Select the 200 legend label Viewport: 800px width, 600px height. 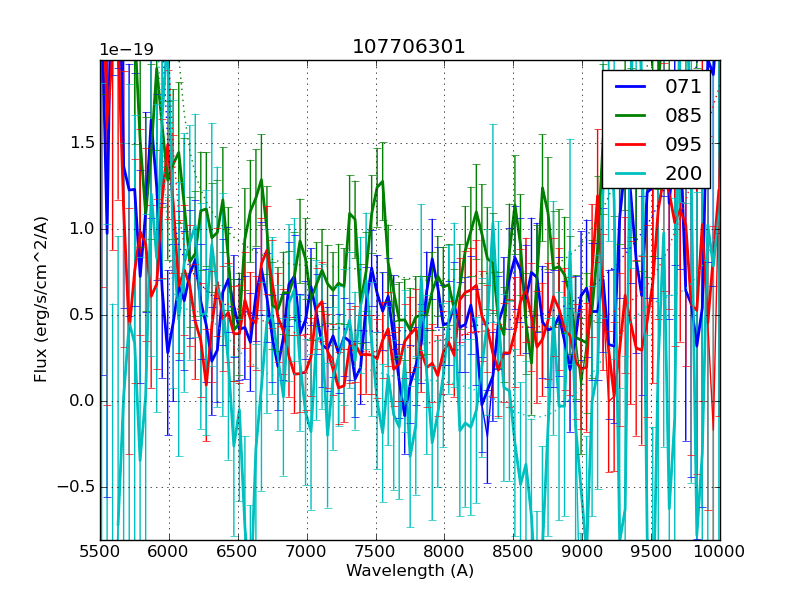pos(683,173)
